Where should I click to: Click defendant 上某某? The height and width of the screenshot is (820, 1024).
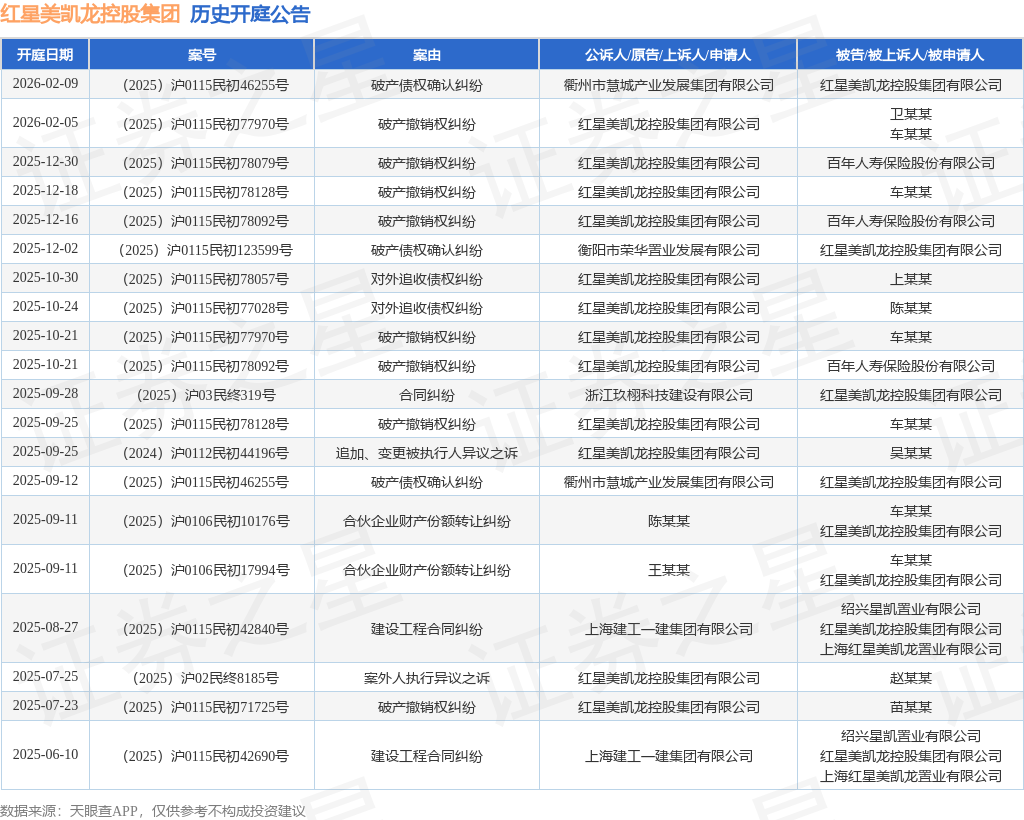tap(910, 279)
